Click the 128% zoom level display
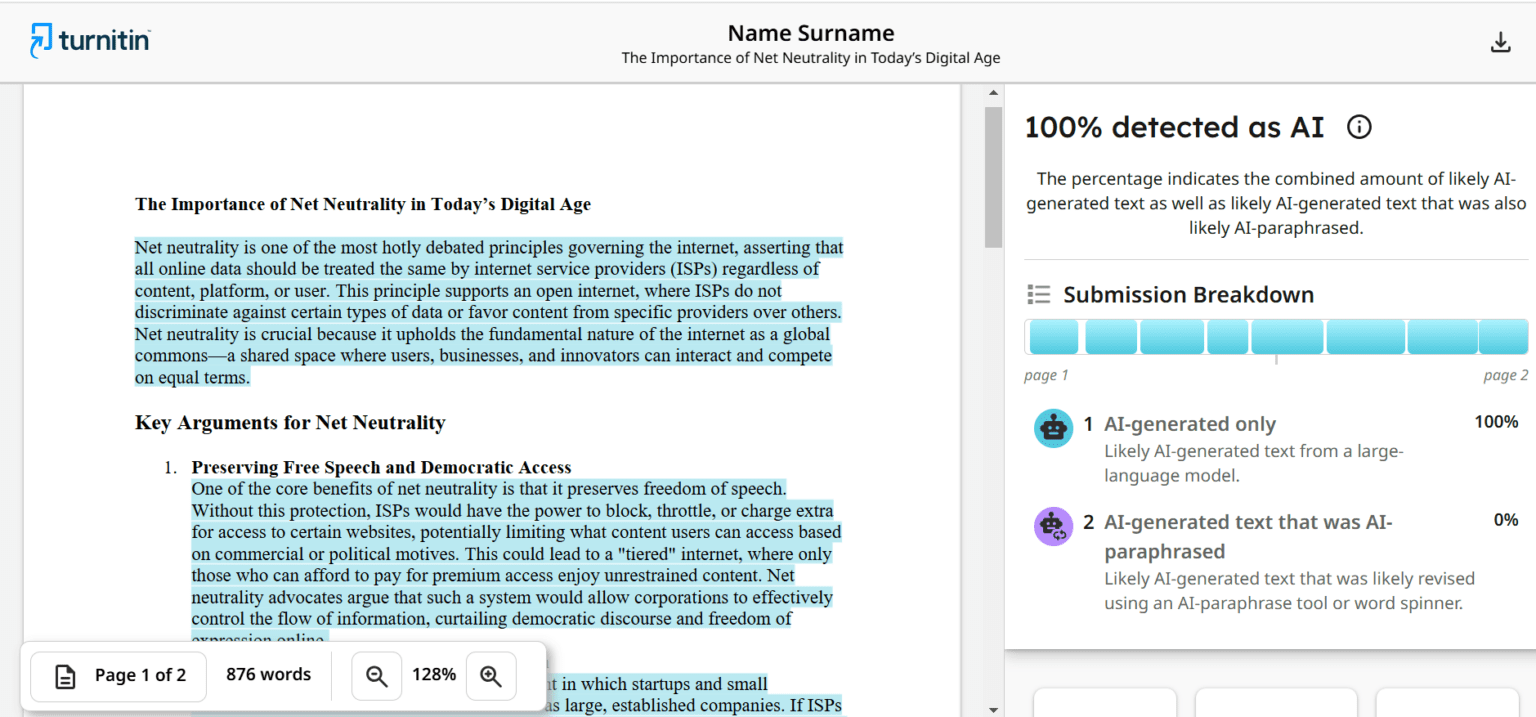 [434, 675]
